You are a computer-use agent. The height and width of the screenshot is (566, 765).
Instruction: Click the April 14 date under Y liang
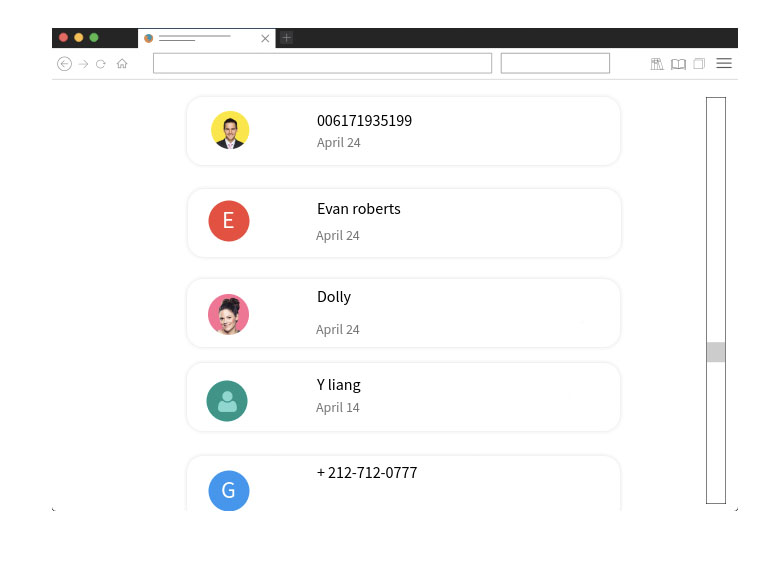(x=338, y=407)
